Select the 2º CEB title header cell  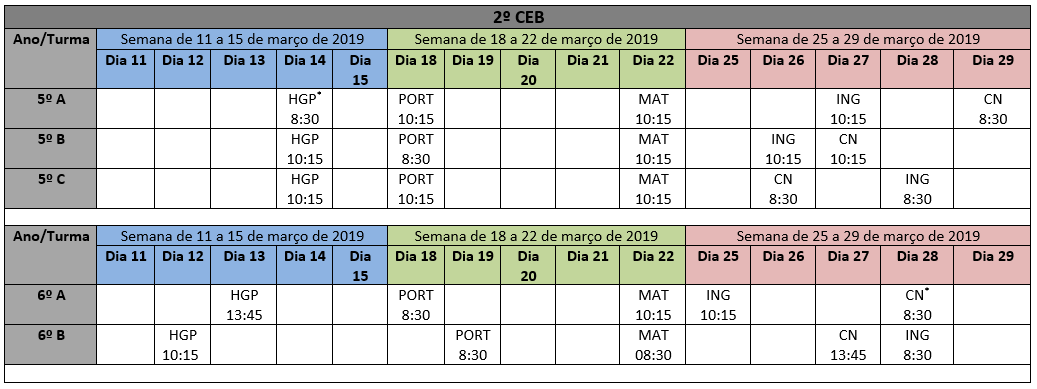(518, 16)
